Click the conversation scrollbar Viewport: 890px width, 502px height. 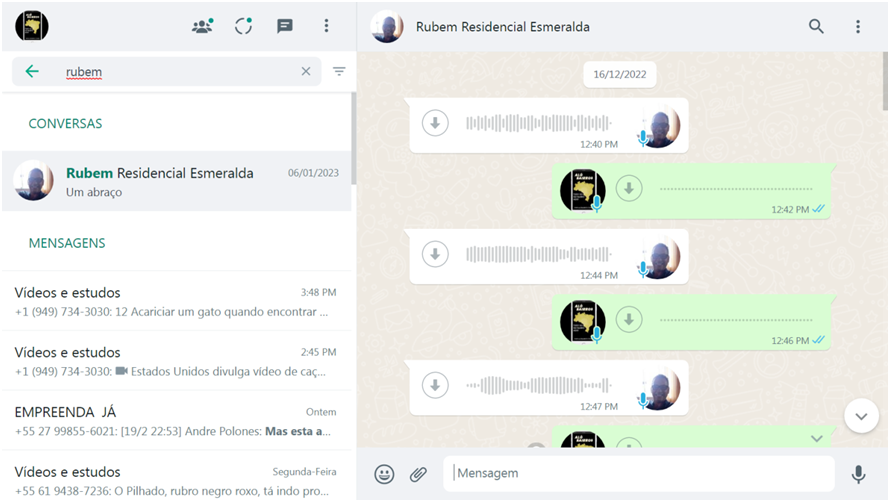click(x=885, y=81)
